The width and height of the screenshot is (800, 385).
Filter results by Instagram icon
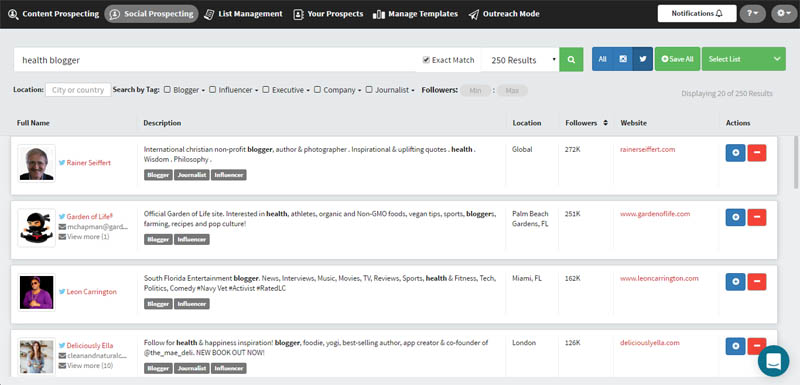click(x=622, y=59)
